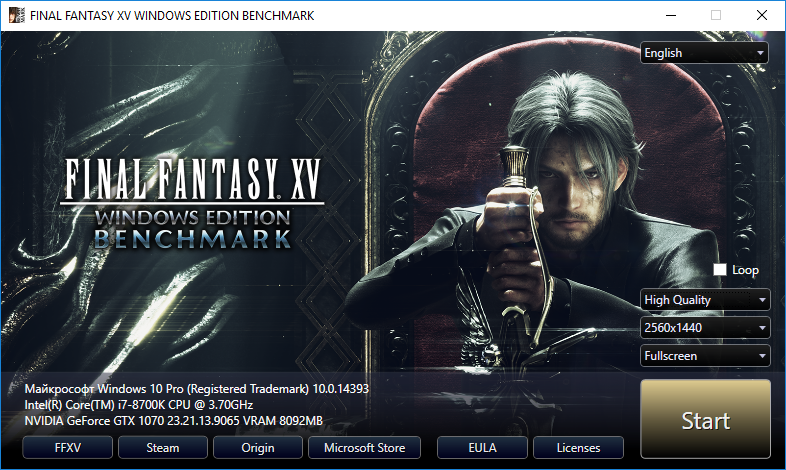Click the Origin store button
This screenshot has width=786, height=470.
[258, 447]
